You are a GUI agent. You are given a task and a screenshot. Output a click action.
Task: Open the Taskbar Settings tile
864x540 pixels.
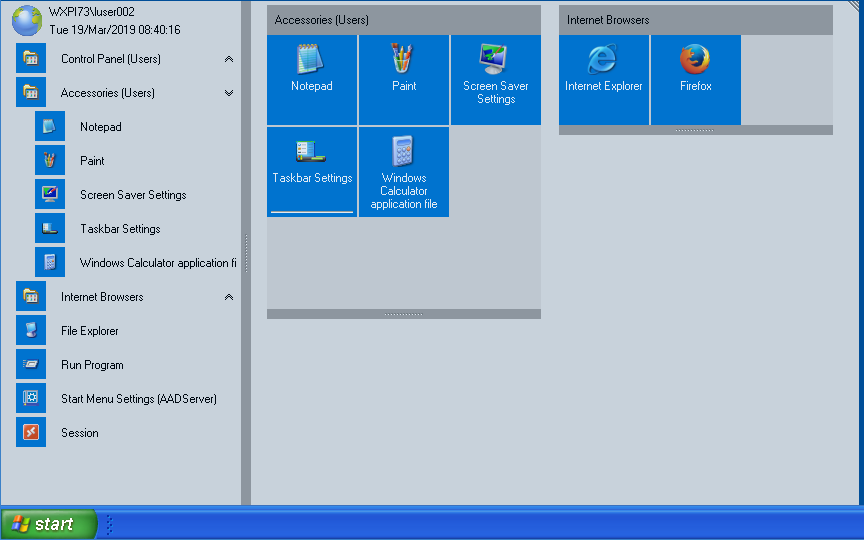pos(312,171)
